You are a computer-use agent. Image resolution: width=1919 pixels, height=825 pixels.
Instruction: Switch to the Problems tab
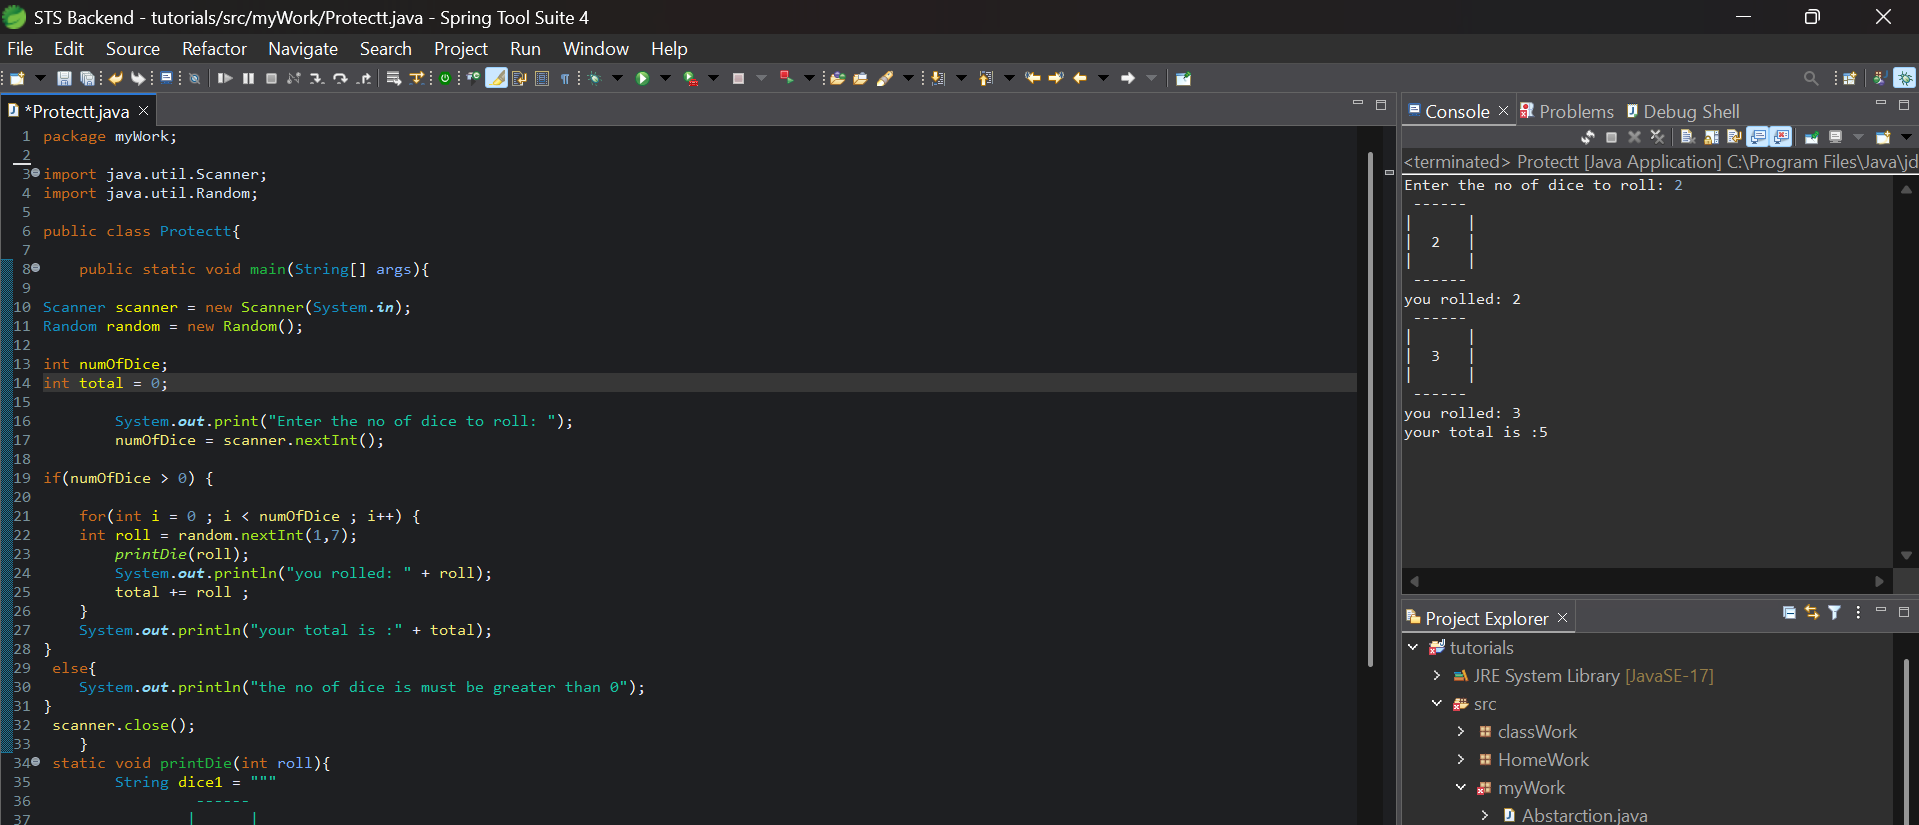[x=1567, y=111]
